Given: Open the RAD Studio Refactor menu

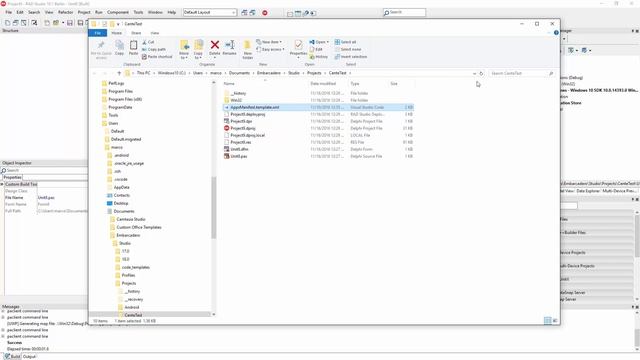Looking at the screenshot, I should pos(65,12).
